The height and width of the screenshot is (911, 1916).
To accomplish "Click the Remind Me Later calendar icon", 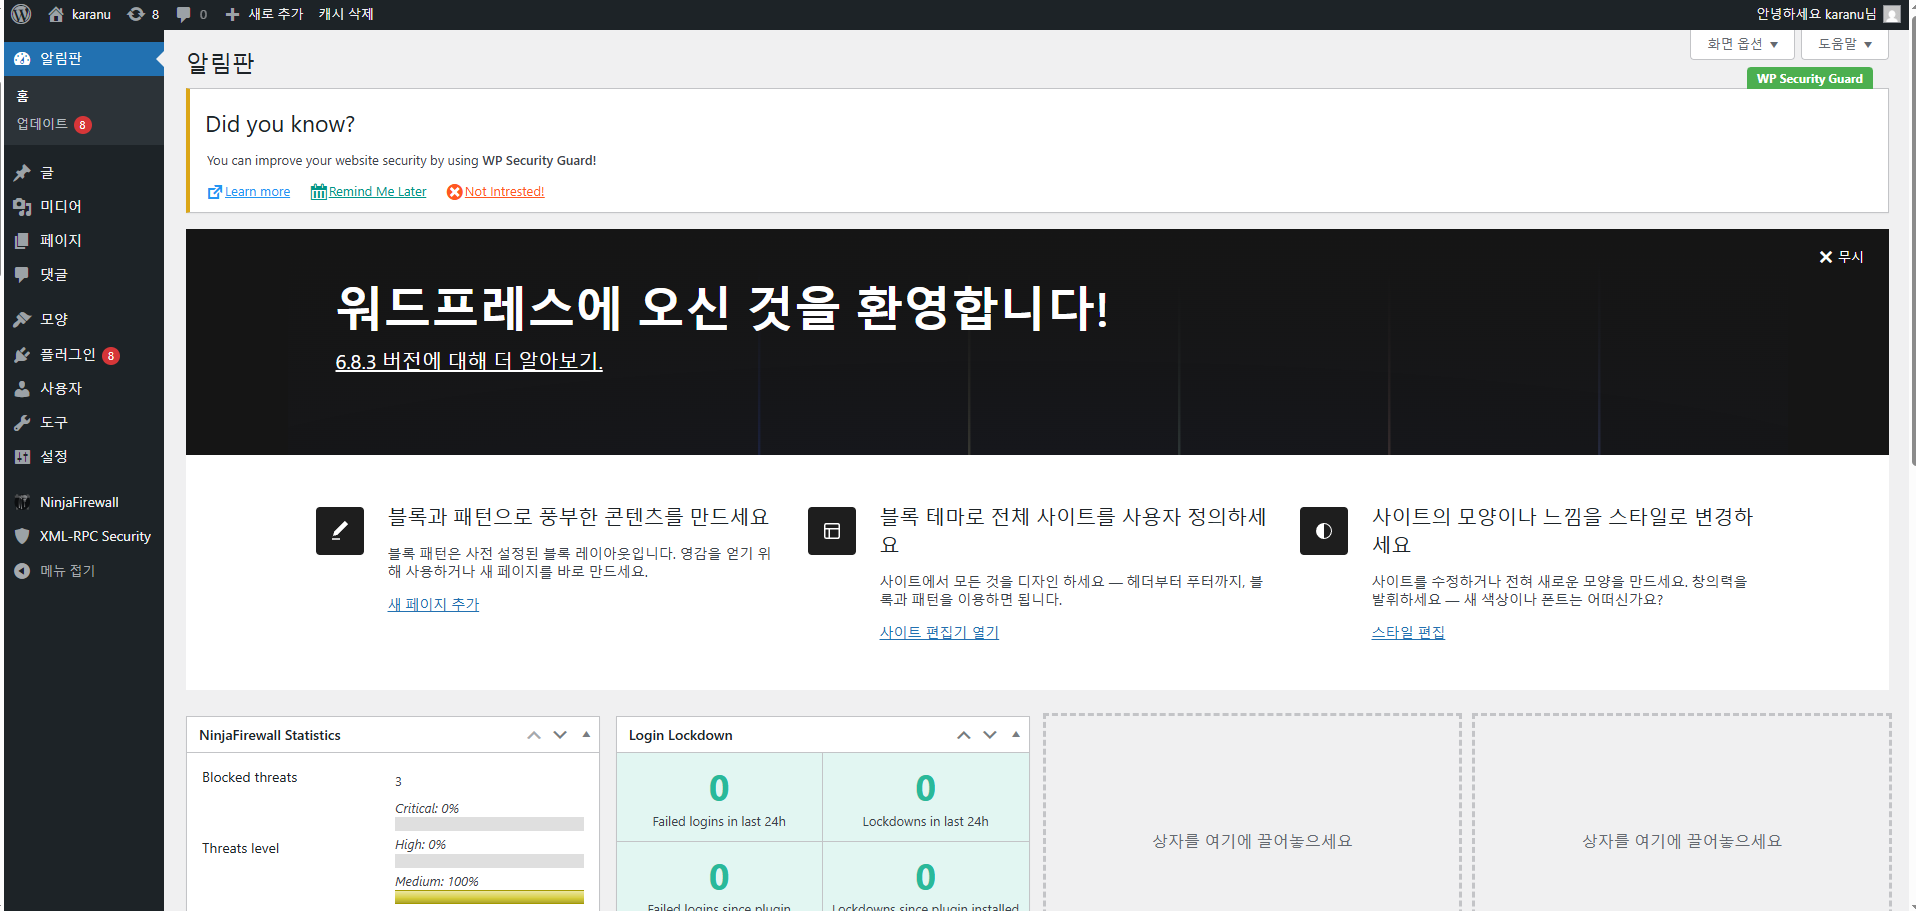I will 318,192.
